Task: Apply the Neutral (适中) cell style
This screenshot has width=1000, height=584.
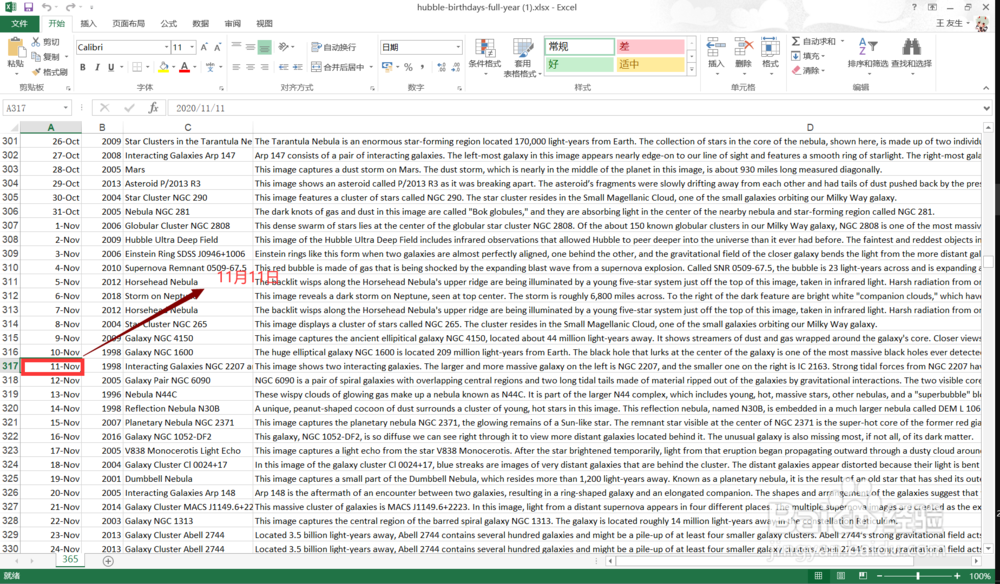Action: pos(649,64)
